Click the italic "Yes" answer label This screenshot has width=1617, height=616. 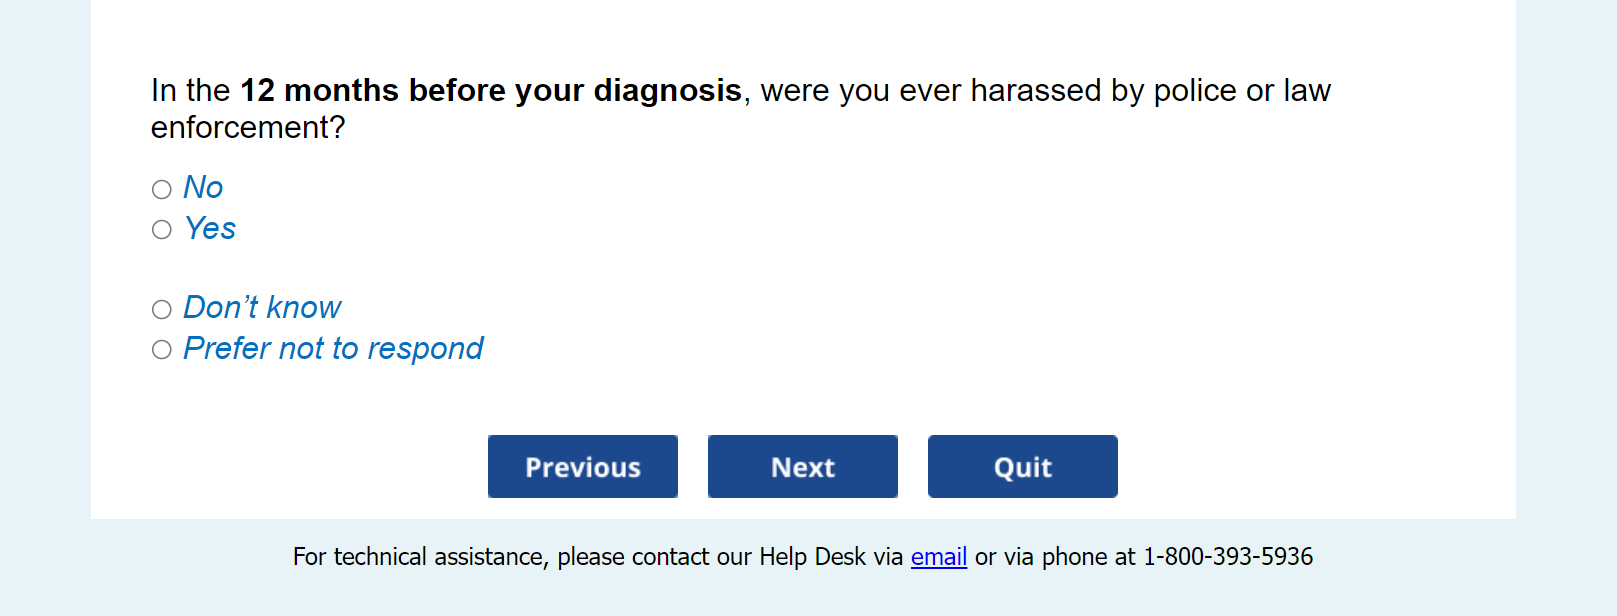click(210, 229)
